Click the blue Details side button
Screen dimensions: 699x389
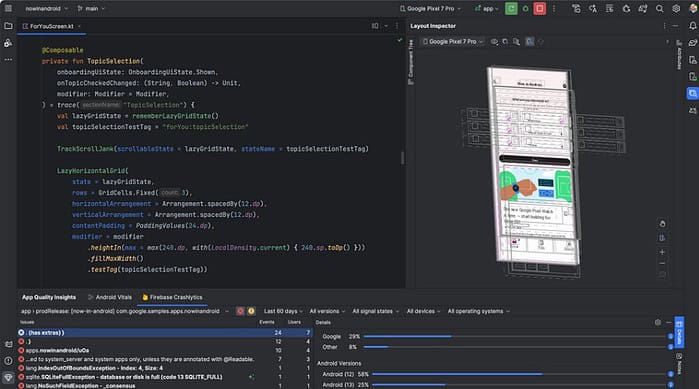click(x=679, y=332)
